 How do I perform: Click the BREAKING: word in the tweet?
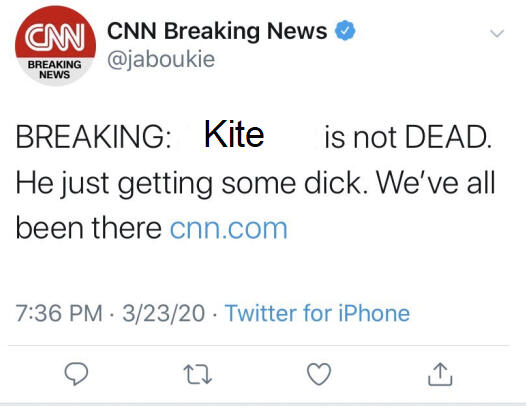pos(94,137)
